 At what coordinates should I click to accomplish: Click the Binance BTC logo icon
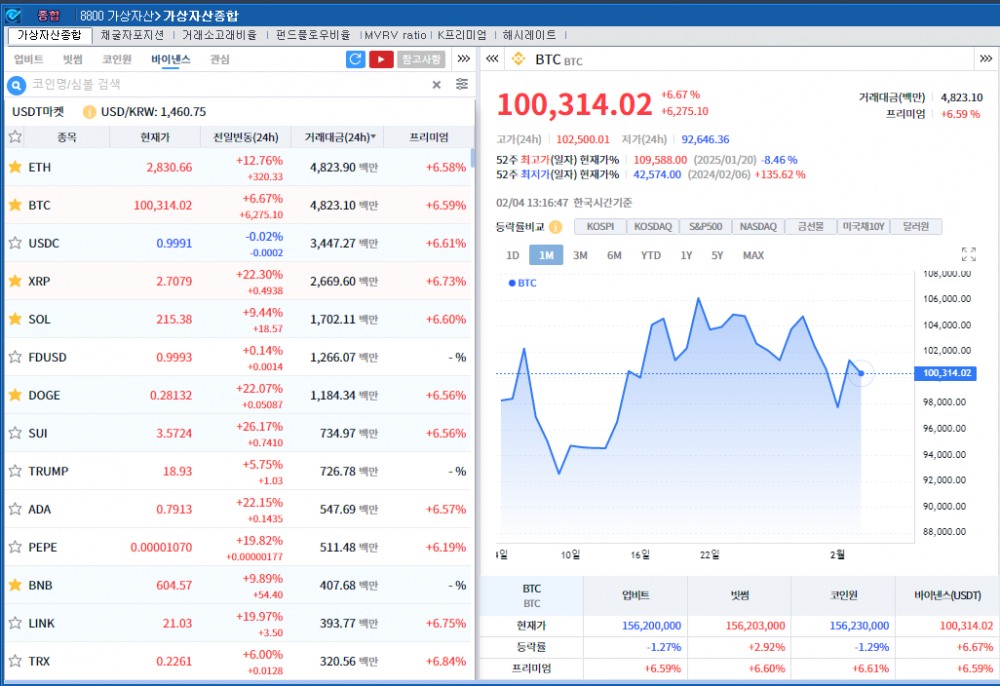[518, 58]
